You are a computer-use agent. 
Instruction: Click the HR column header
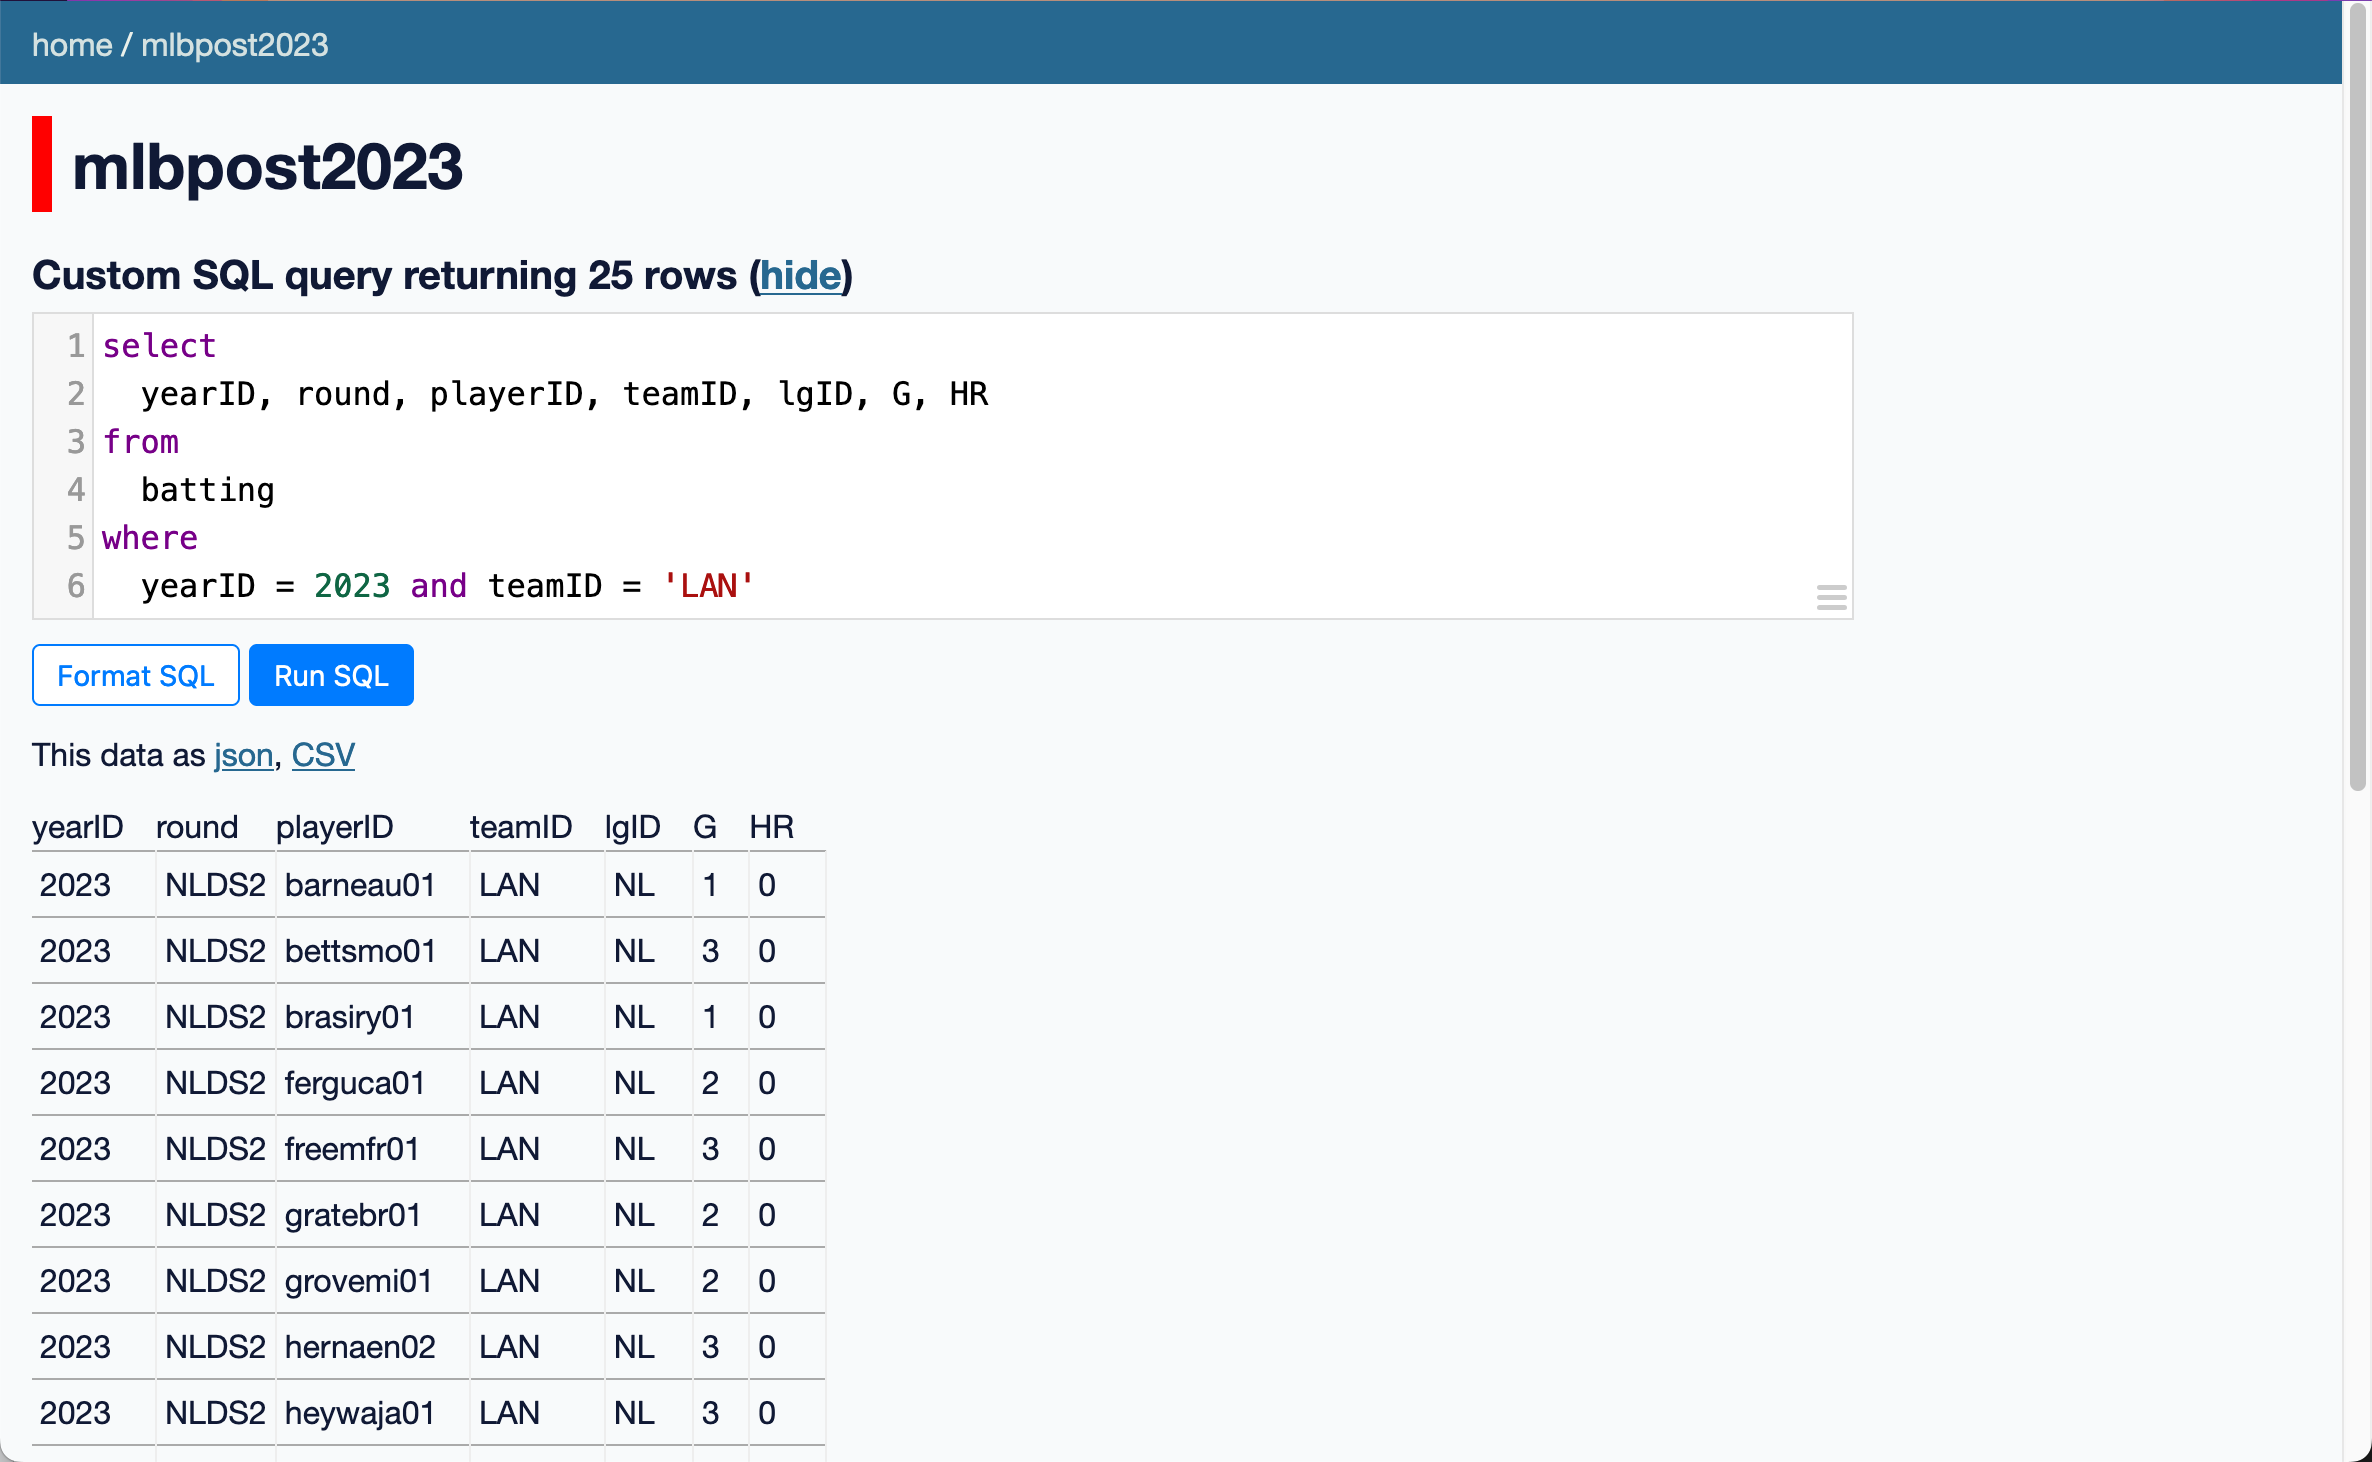[x=771, y=827]
